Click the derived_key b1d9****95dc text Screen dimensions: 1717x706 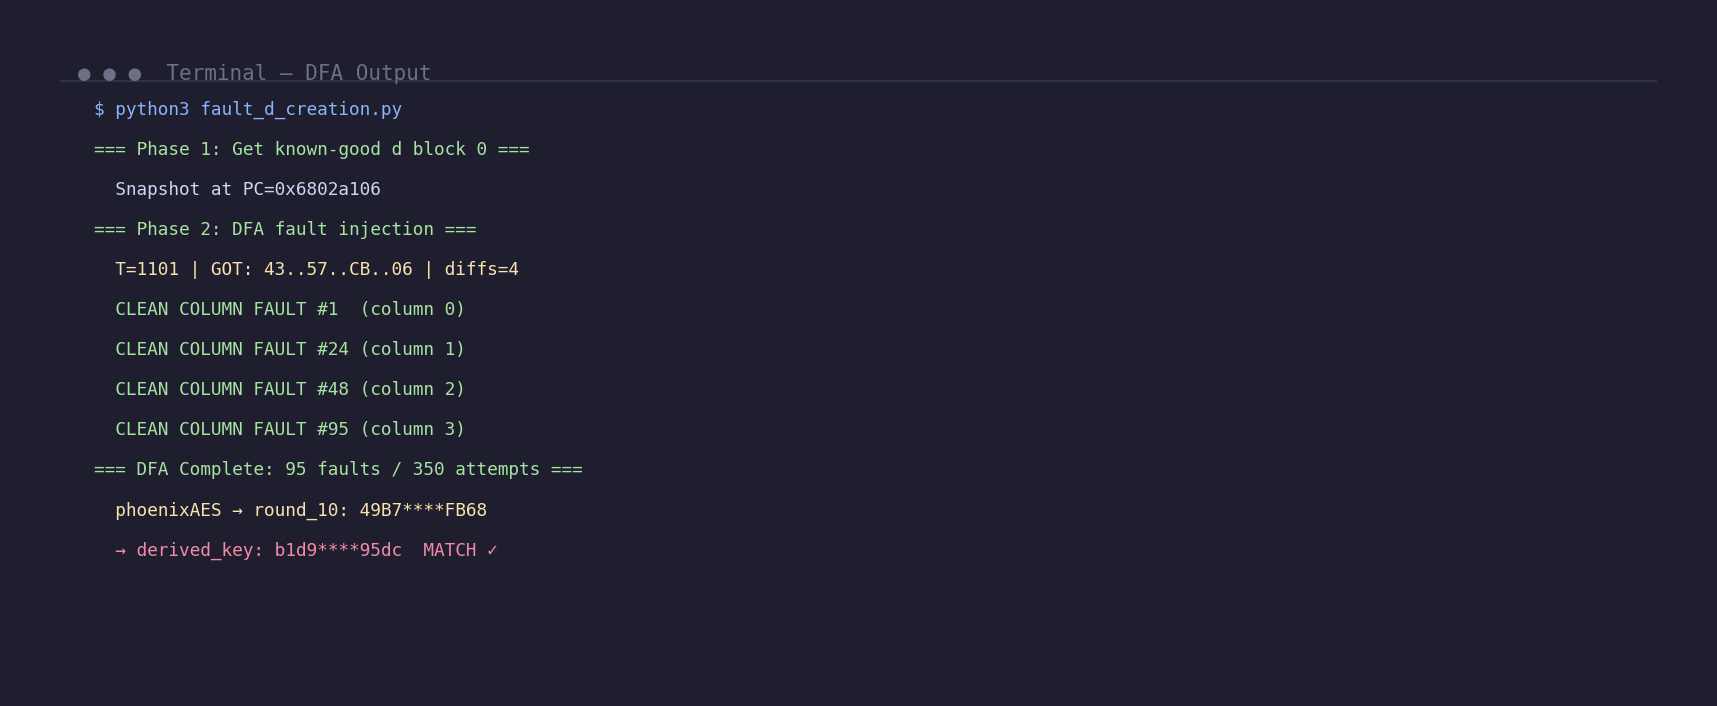click(x=269, y=550)
